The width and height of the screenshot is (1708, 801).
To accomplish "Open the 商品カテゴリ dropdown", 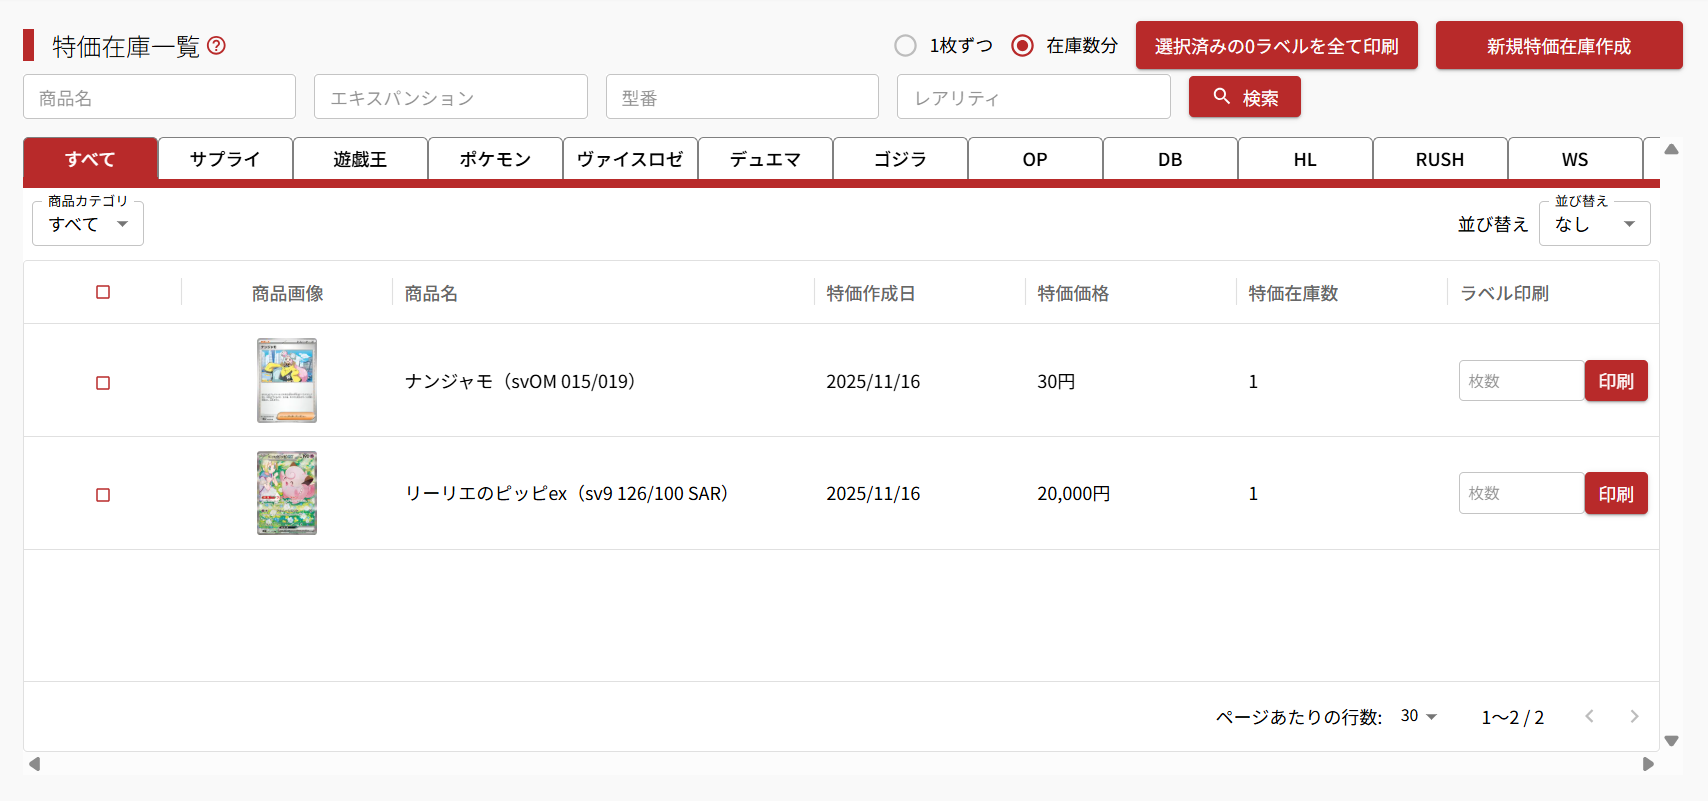I will point(88,224).
